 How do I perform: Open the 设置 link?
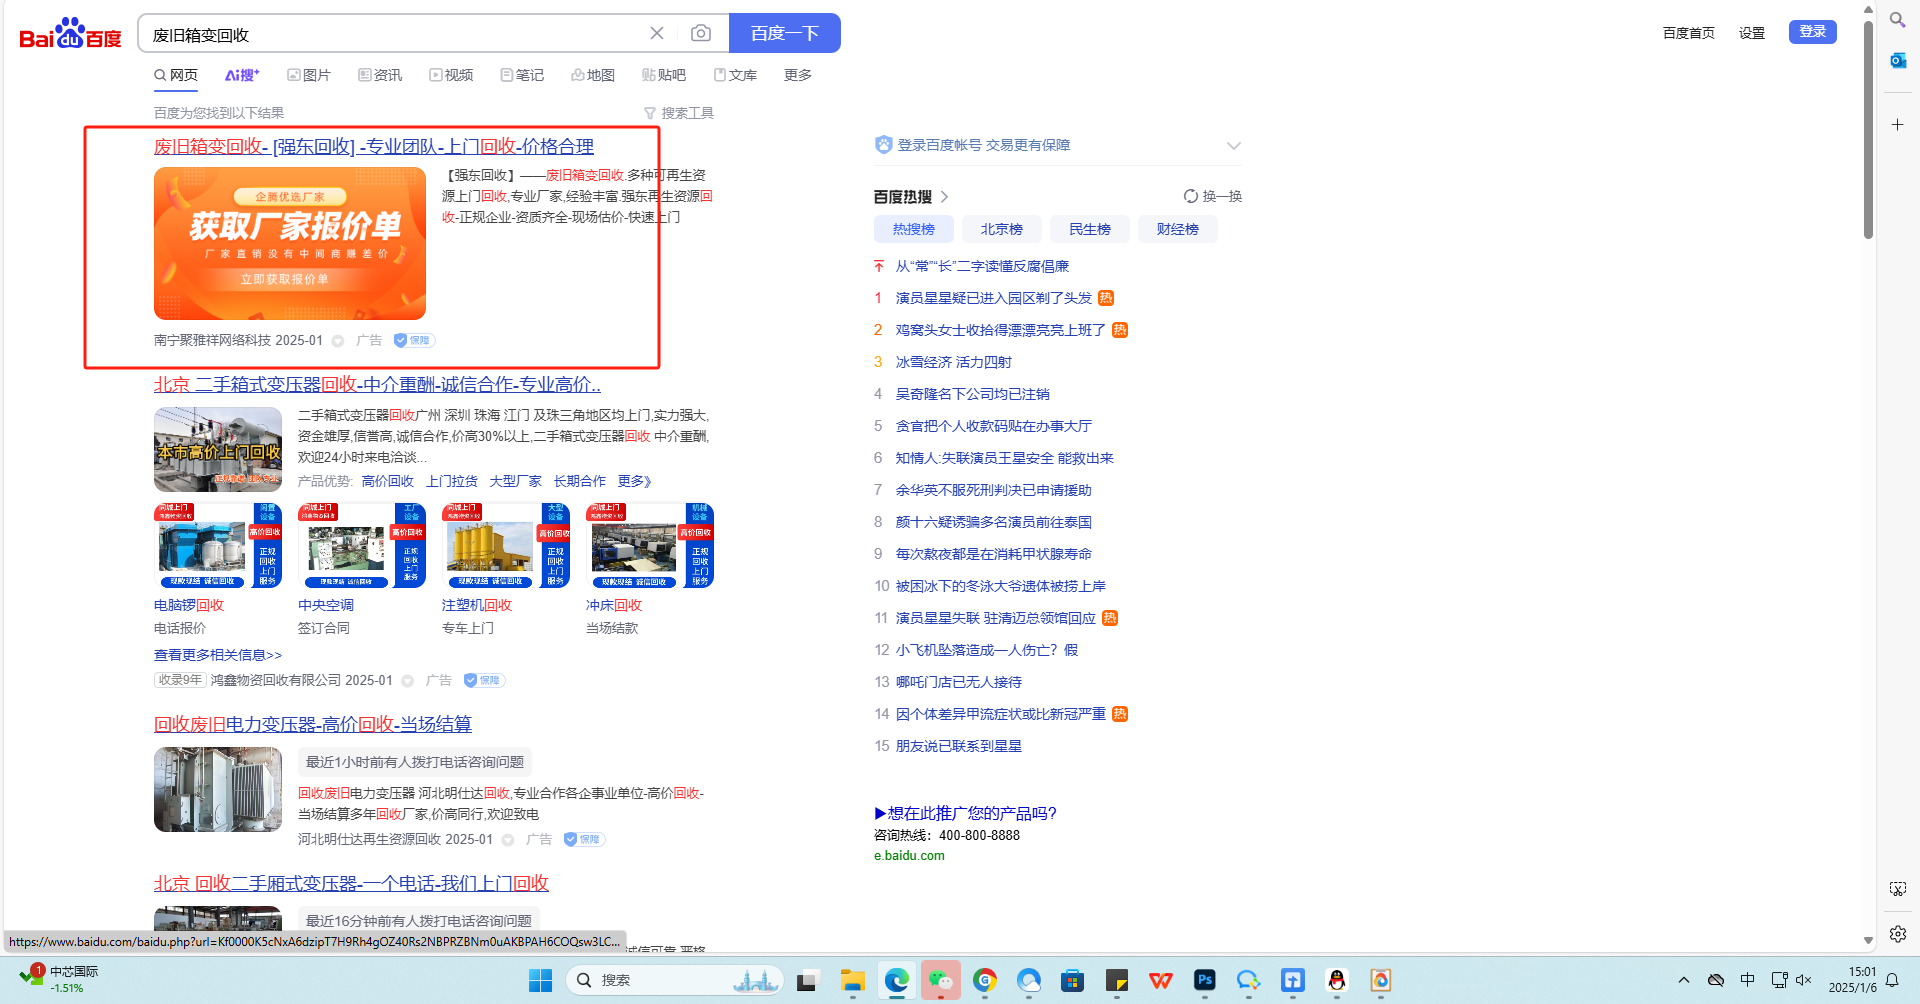click(1752, 33)
